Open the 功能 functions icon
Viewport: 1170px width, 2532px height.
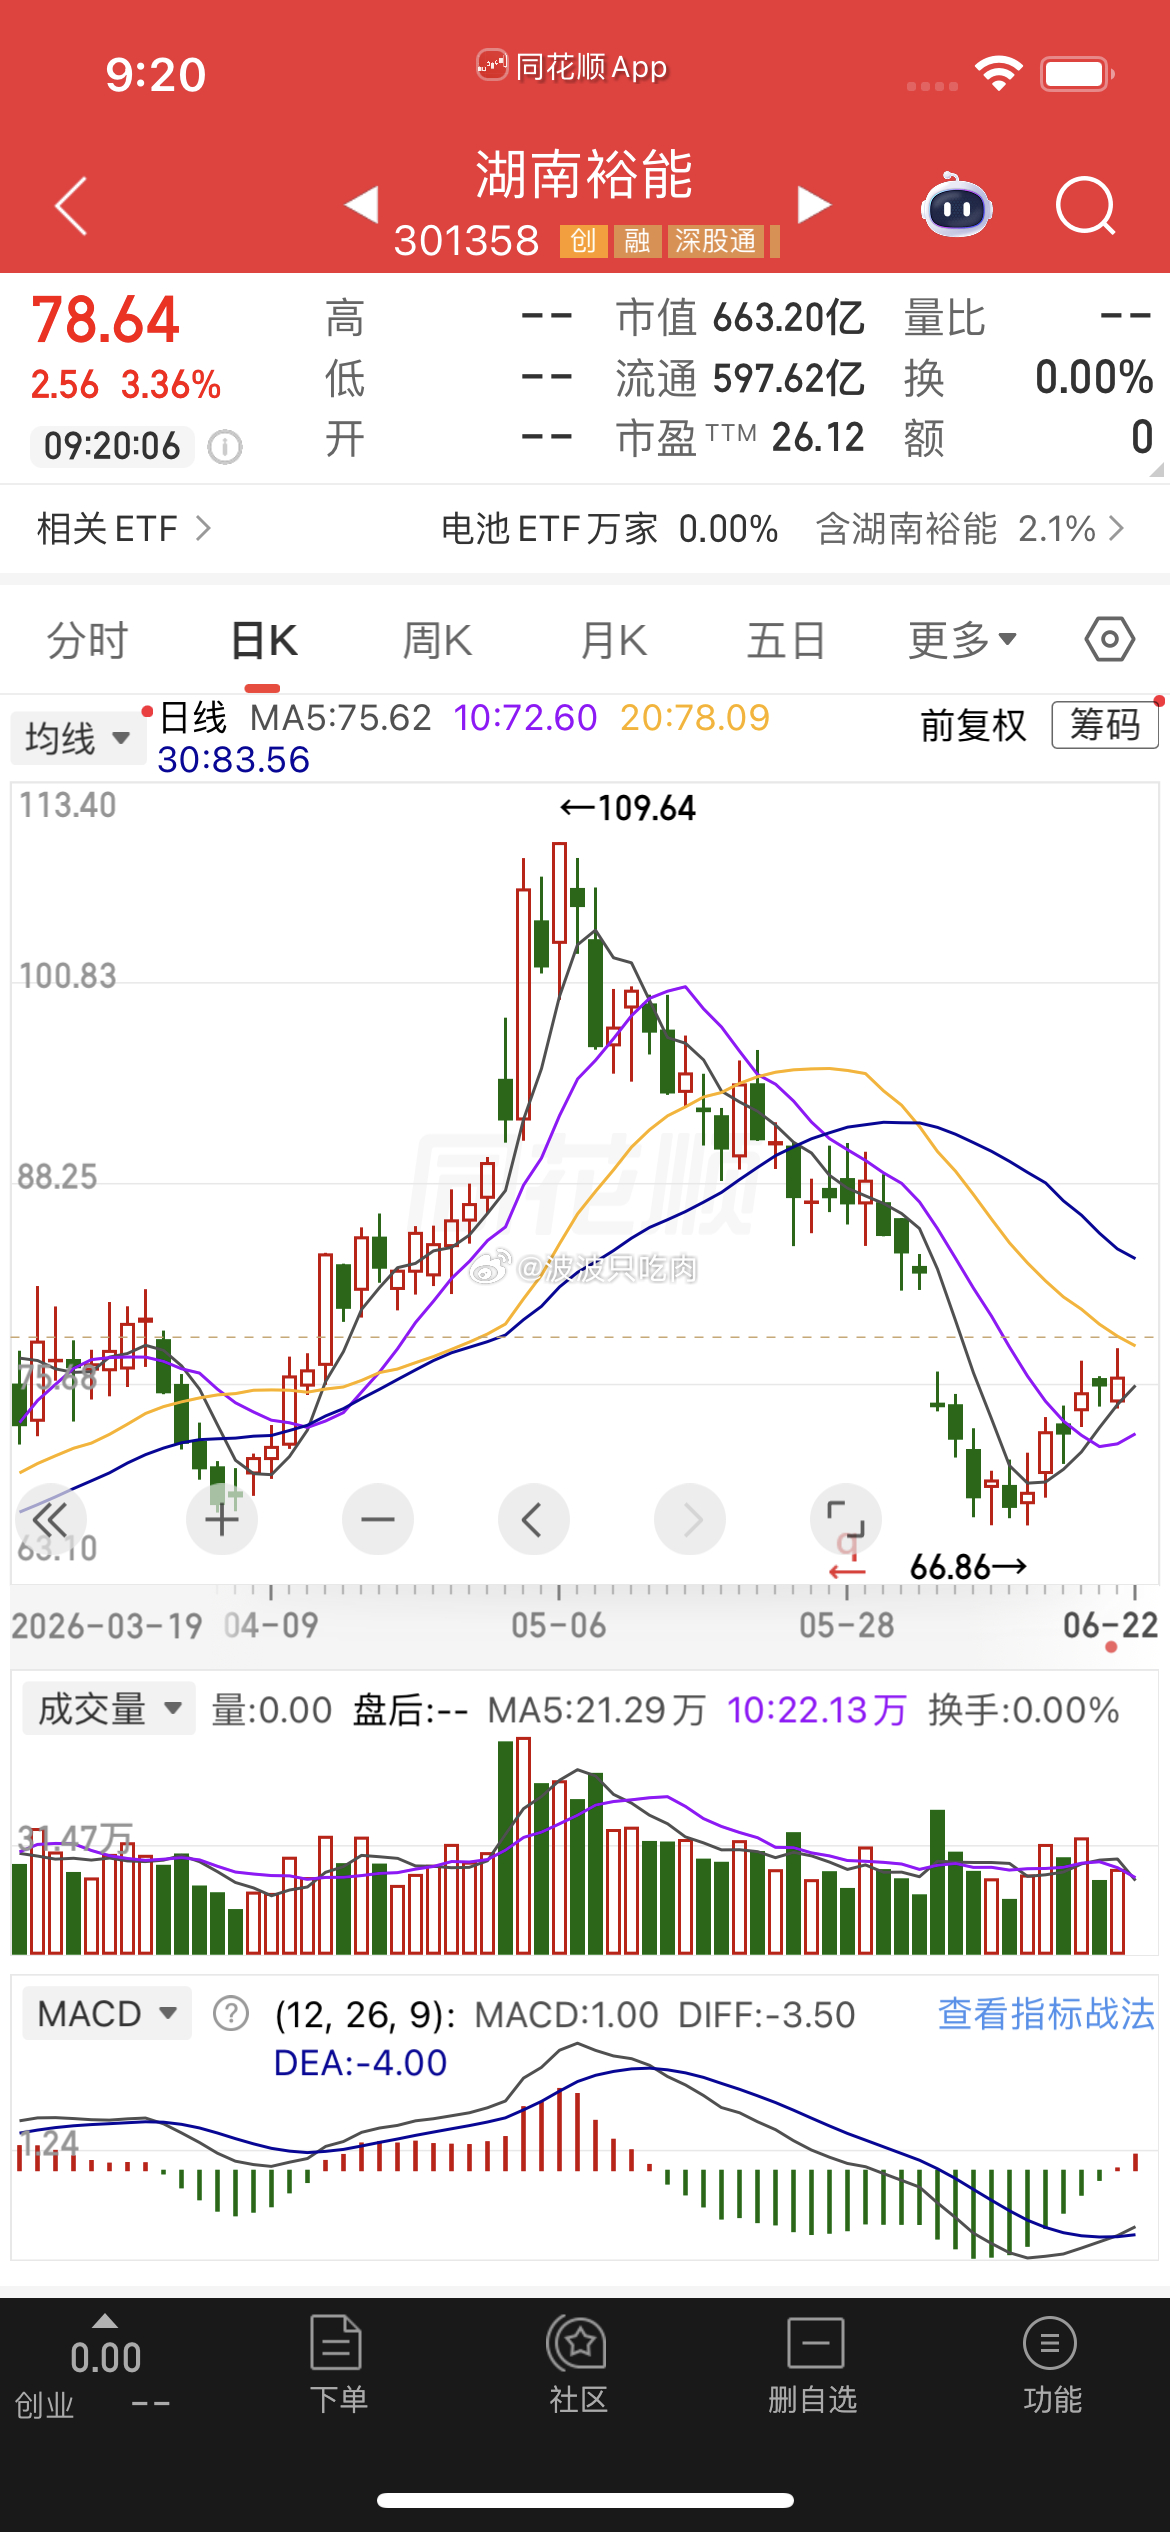click(x=1051, y=2365)
